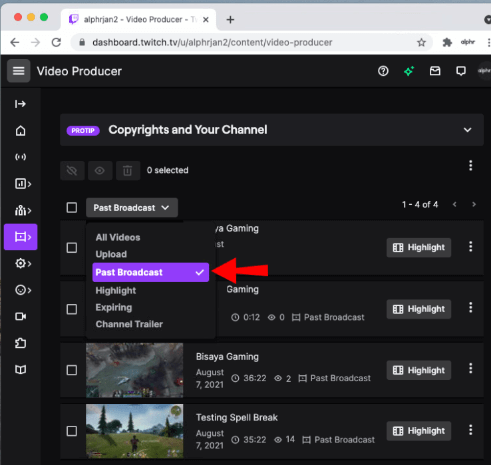Close the Video Producer browser tab
Viewport: 491px width, 465px height.
click(206, 20)
